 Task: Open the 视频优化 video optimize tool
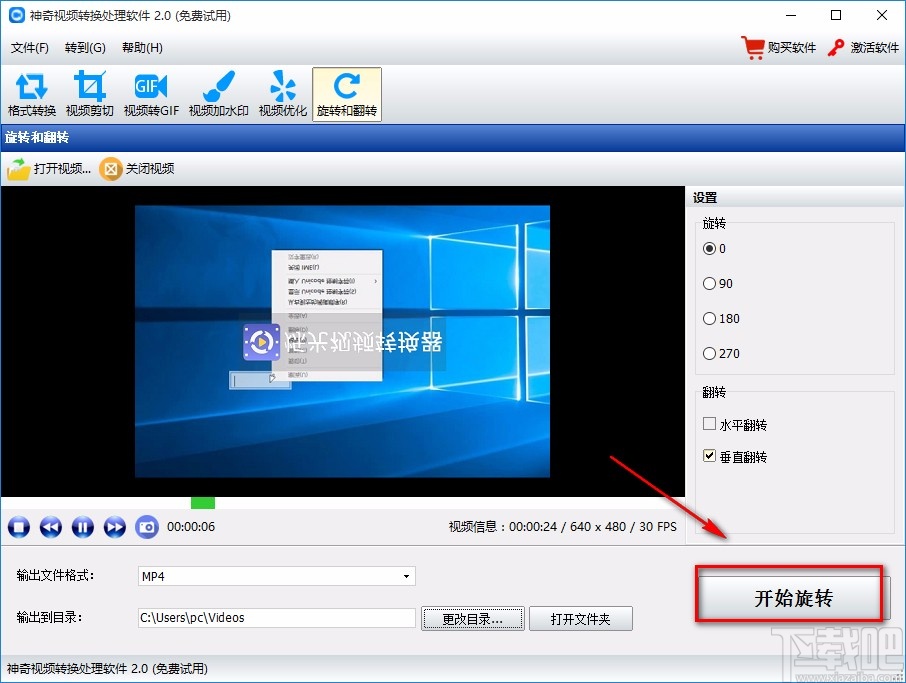[x=283, y=94]
